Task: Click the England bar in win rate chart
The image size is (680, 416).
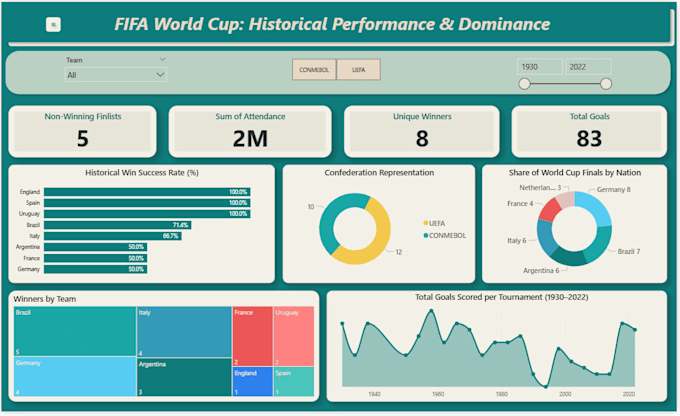Action: point(147,192)
